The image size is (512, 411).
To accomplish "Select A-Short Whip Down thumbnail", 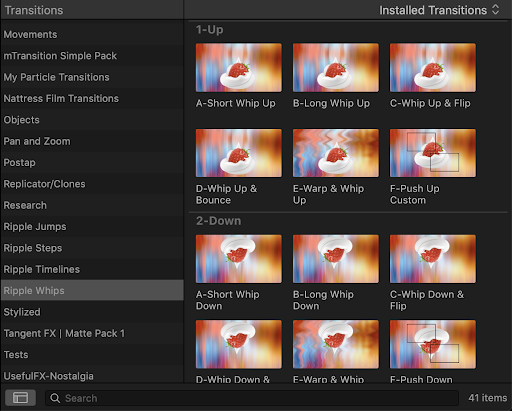I will click(239, 259).
